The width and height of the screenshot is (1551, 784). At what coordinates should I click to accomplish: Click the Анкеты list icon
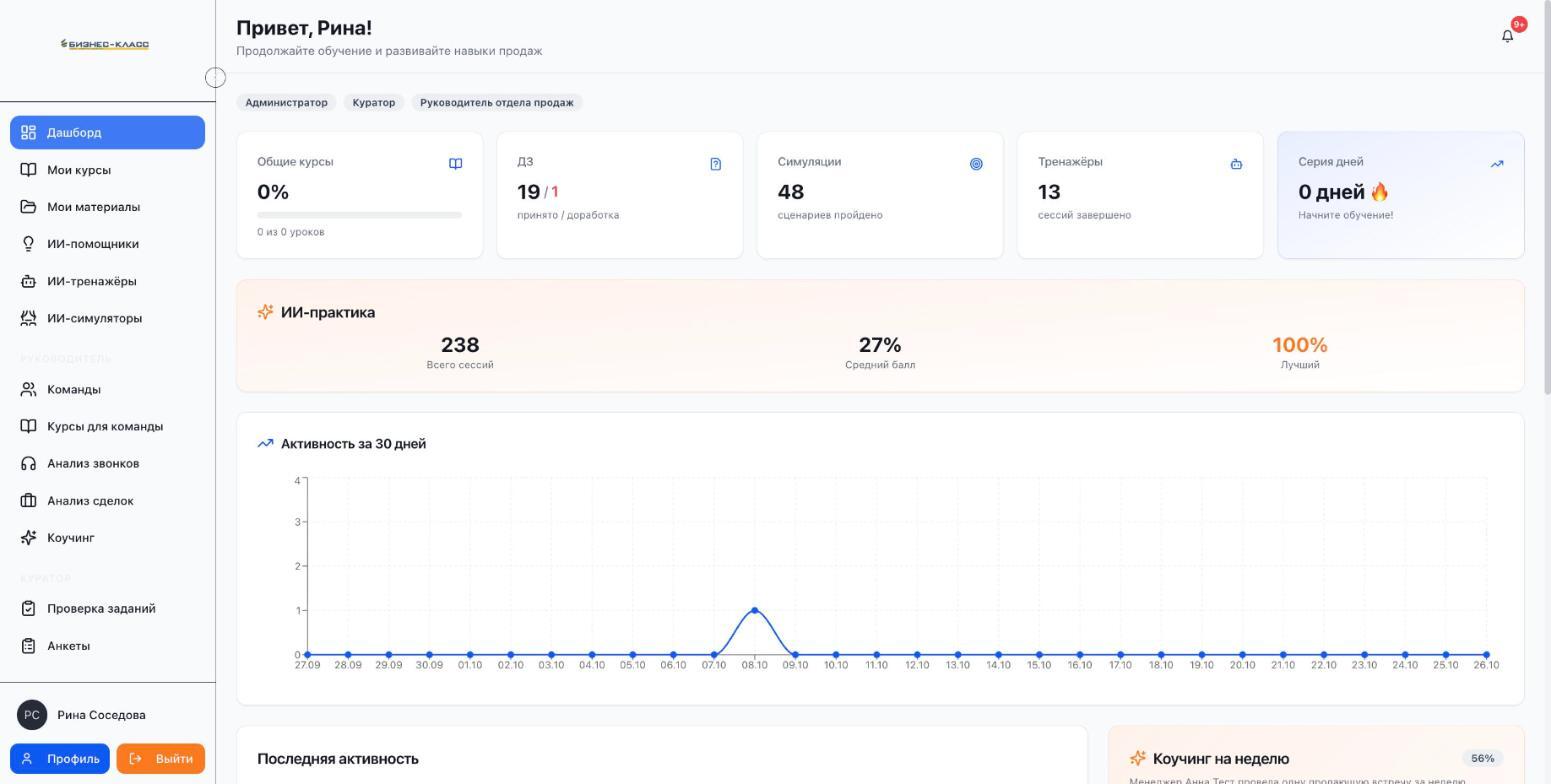tap(28, 645)
